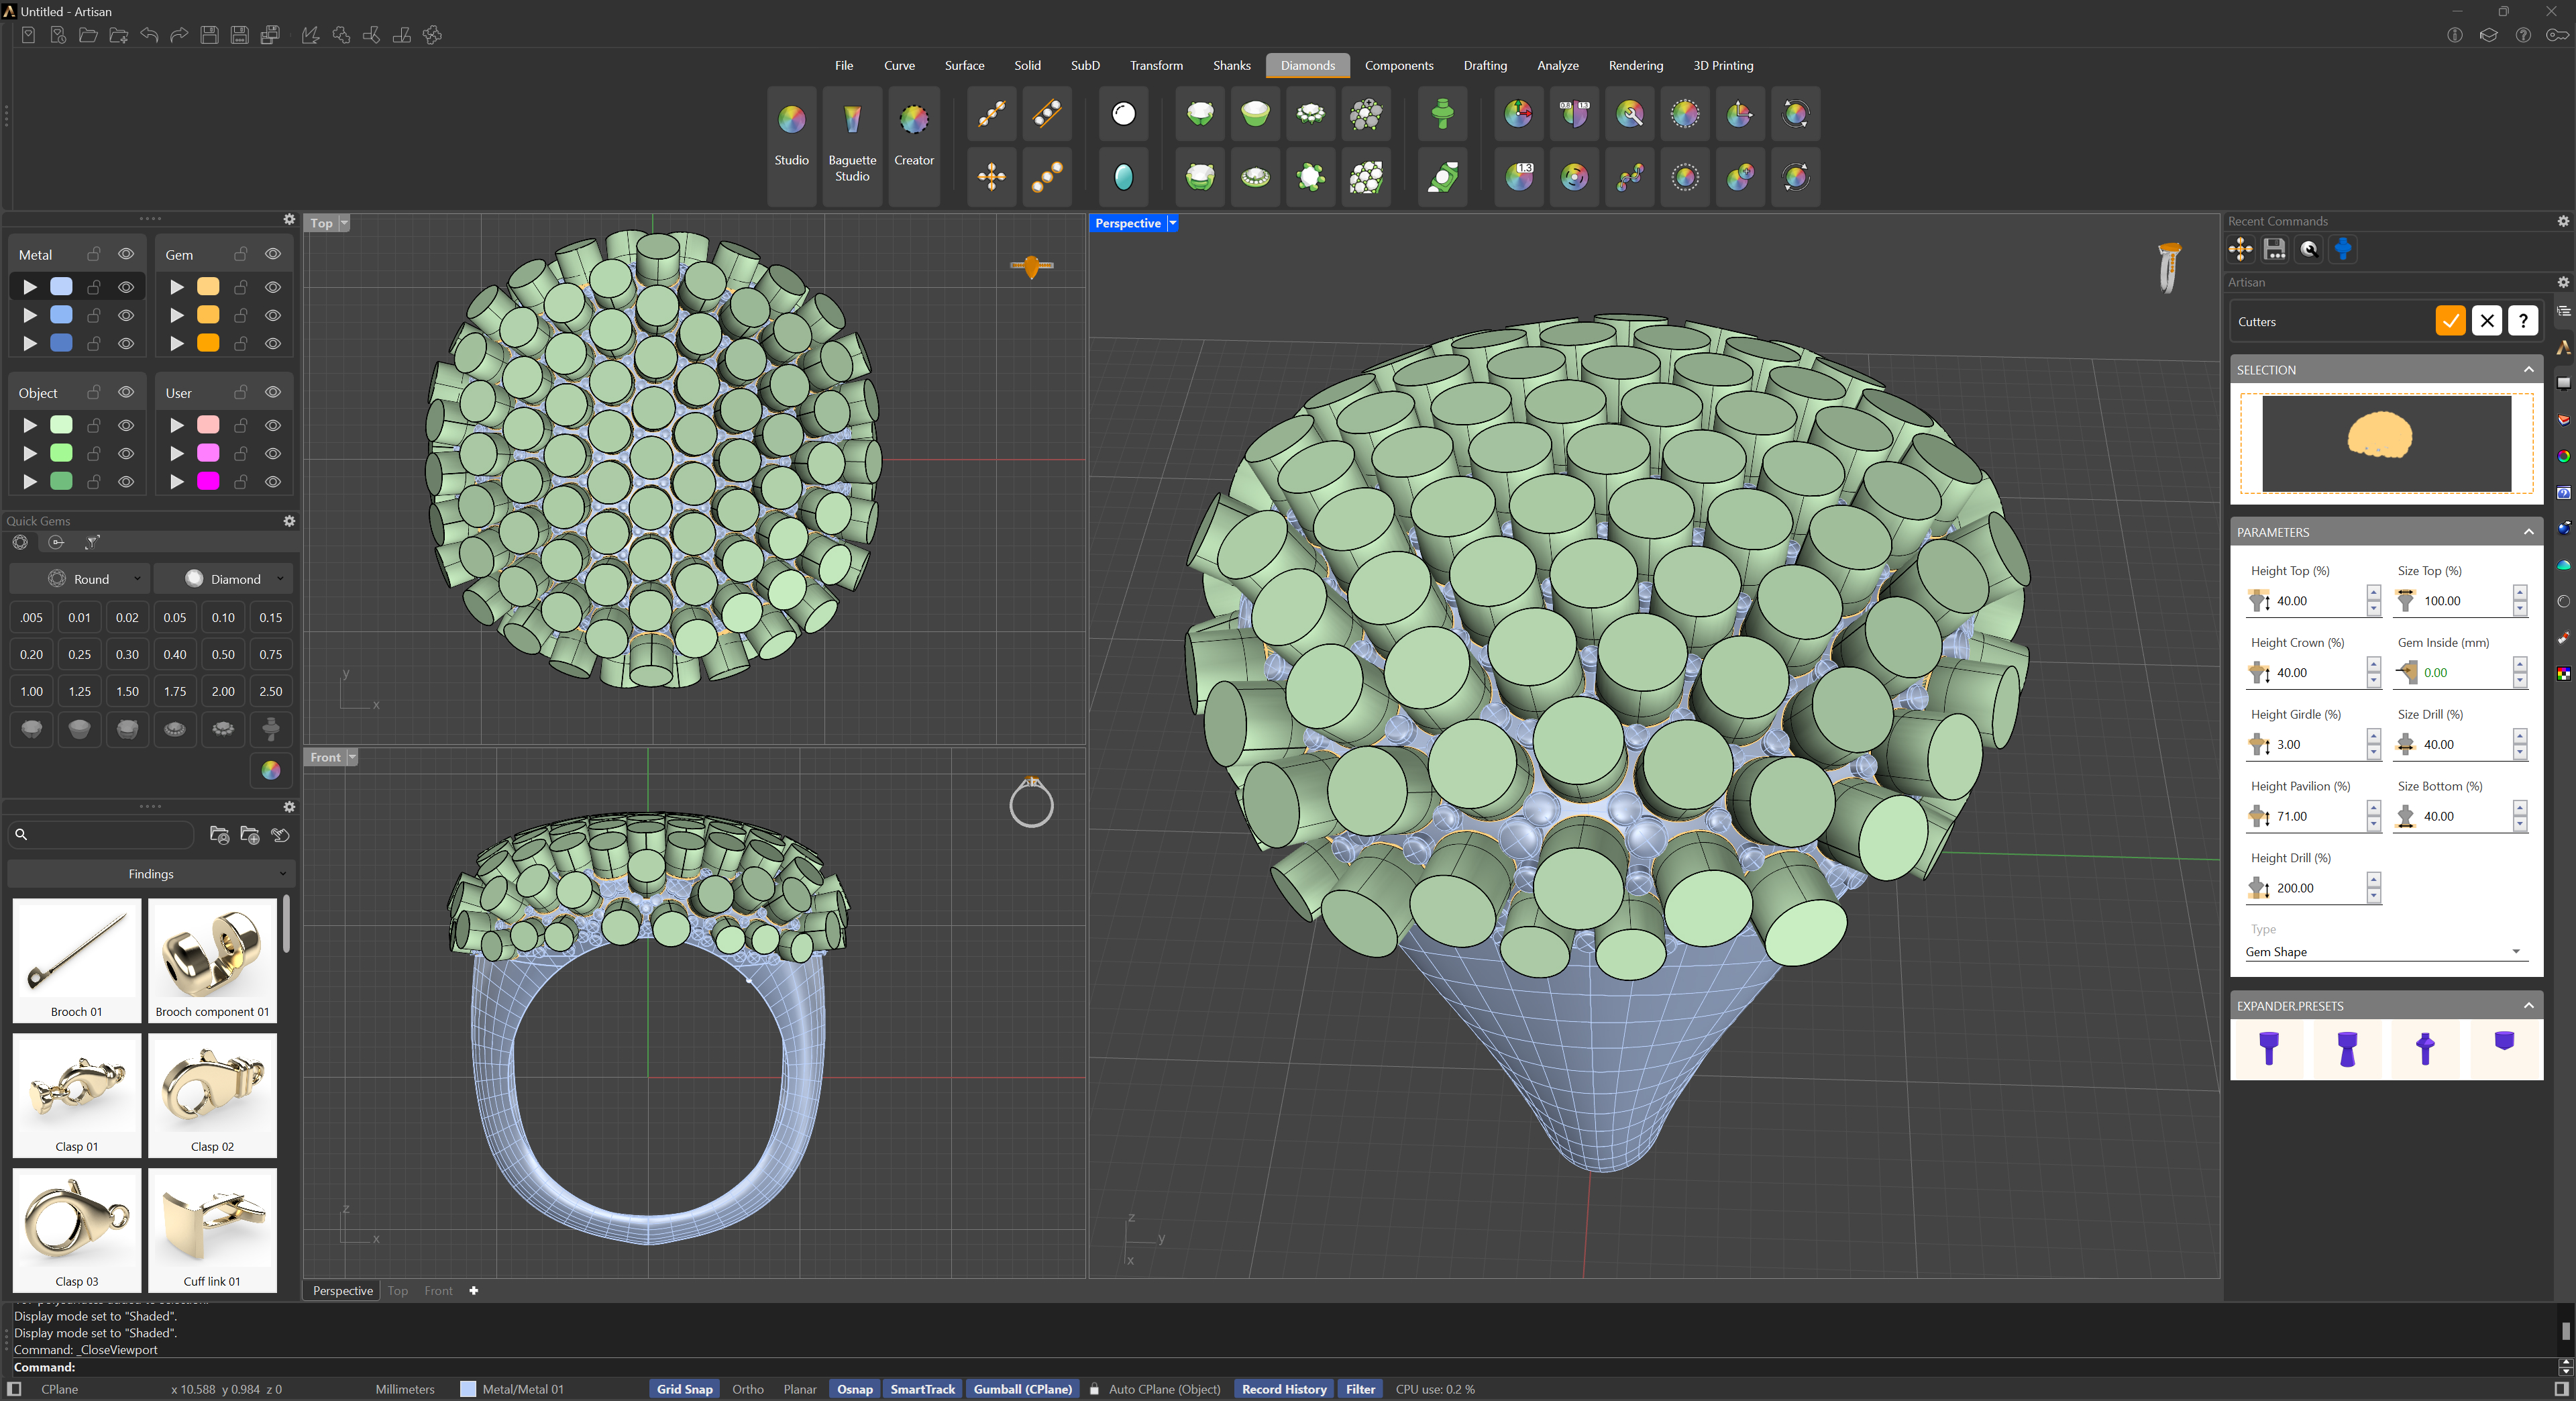This screenshot has height=1401, width=2576.
Task: Click the white round gem icon in ribbon
Action: pos(1124,114)
